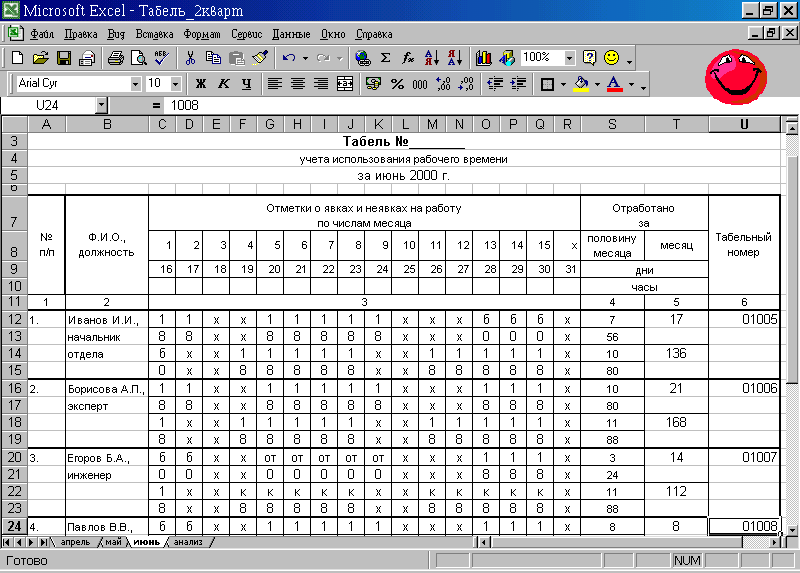This screenshot has width=800, height=573.
Task: Click the Open folder icon
Action: click(40, 58)
